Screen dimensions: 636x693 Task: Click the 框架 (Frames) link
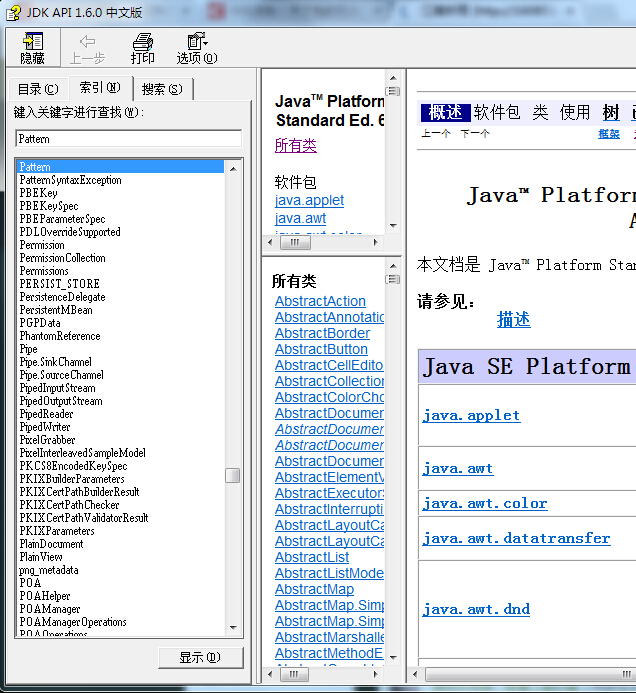(609, 134)
